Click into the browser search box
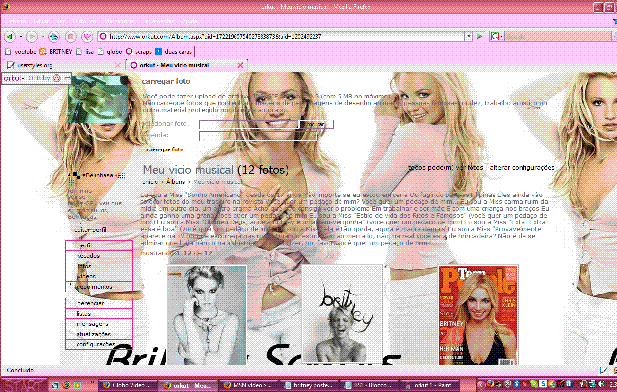The image size is (617, 392). pyautogui.click(x=558, y=36)
